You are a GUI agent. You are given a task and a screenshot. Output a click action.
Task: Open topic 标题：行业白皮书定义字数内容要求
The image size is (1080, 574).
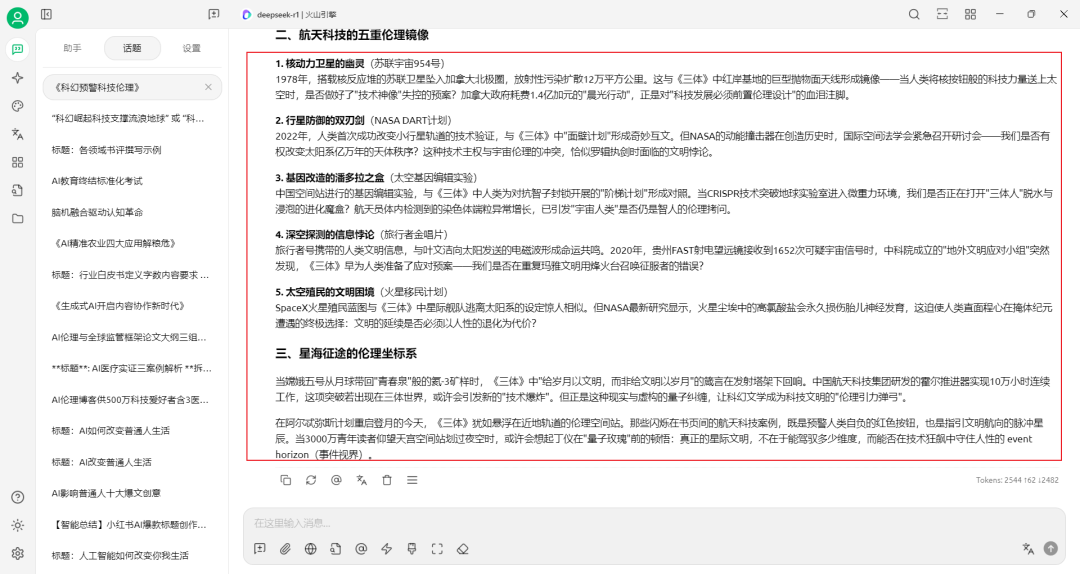pos(132,275)
